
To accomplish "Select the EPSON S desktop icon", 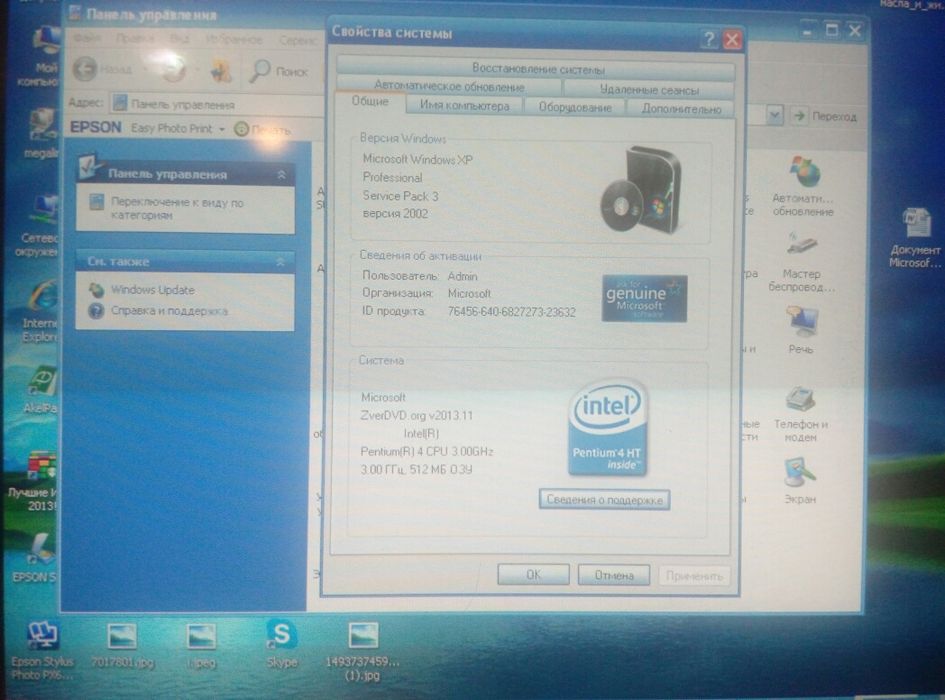I will (x=36, y=558).
